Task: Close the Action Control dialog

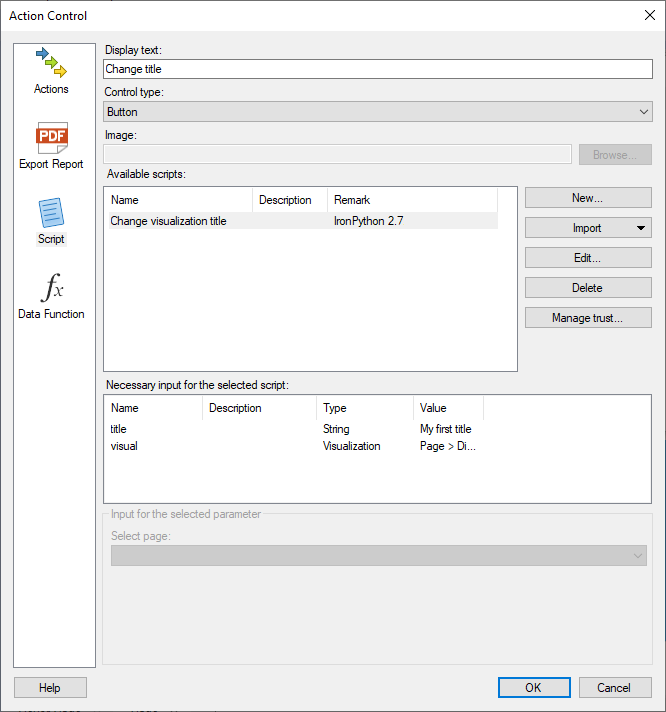Action: coord(650,15)
